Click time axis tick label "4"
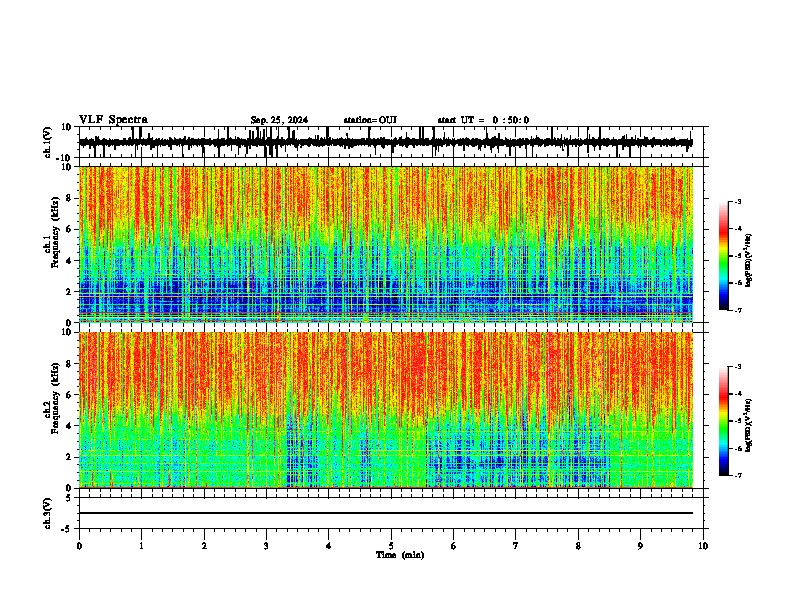The height and width of the screenshot is (612, 792). click(329, 546)
